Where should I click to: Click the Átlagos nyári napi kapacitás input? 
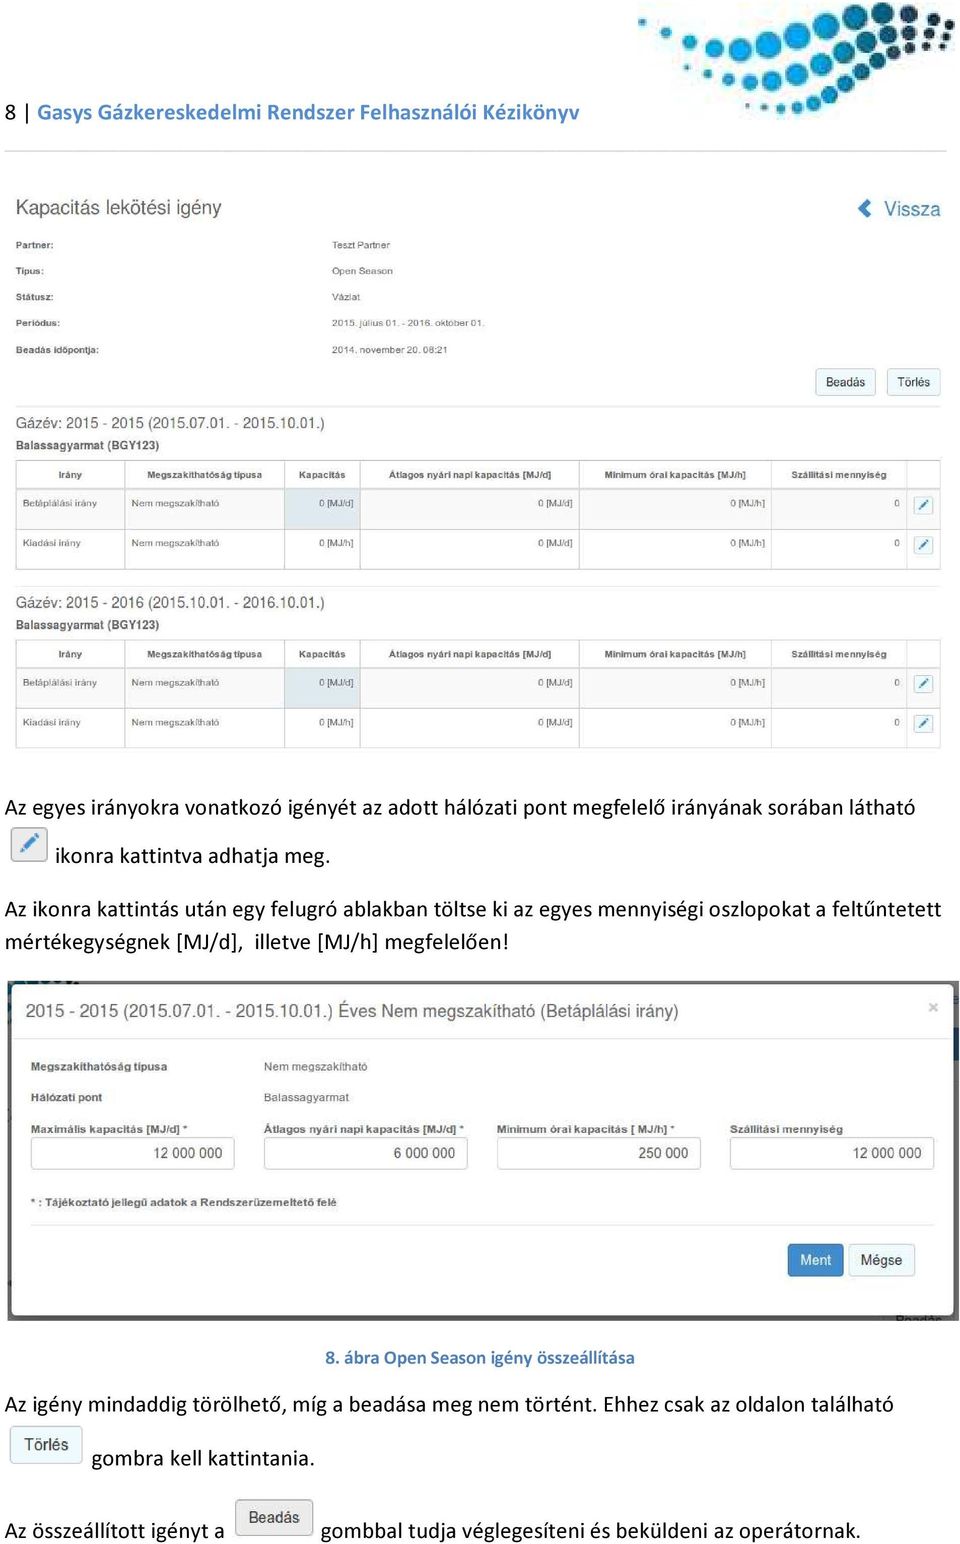tap(366, 1153)
